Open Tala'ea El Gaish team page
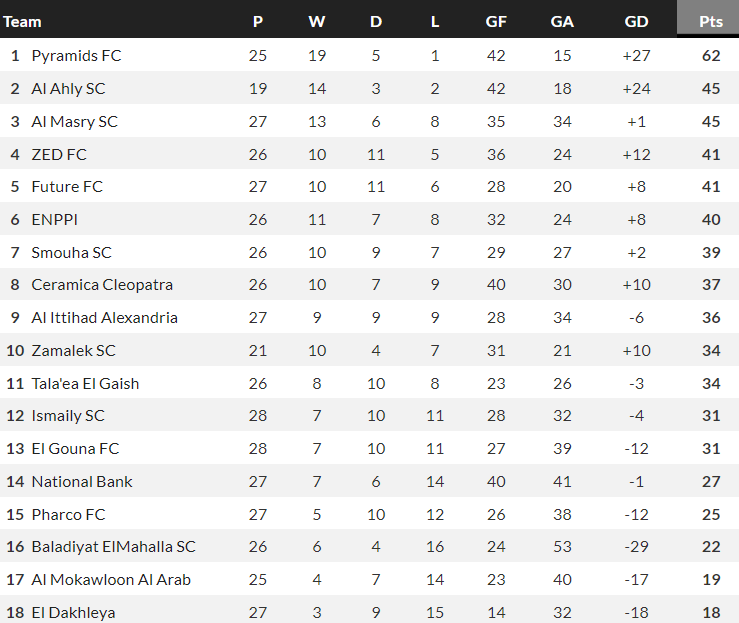739x623 pixels. [x=85, y=383]
